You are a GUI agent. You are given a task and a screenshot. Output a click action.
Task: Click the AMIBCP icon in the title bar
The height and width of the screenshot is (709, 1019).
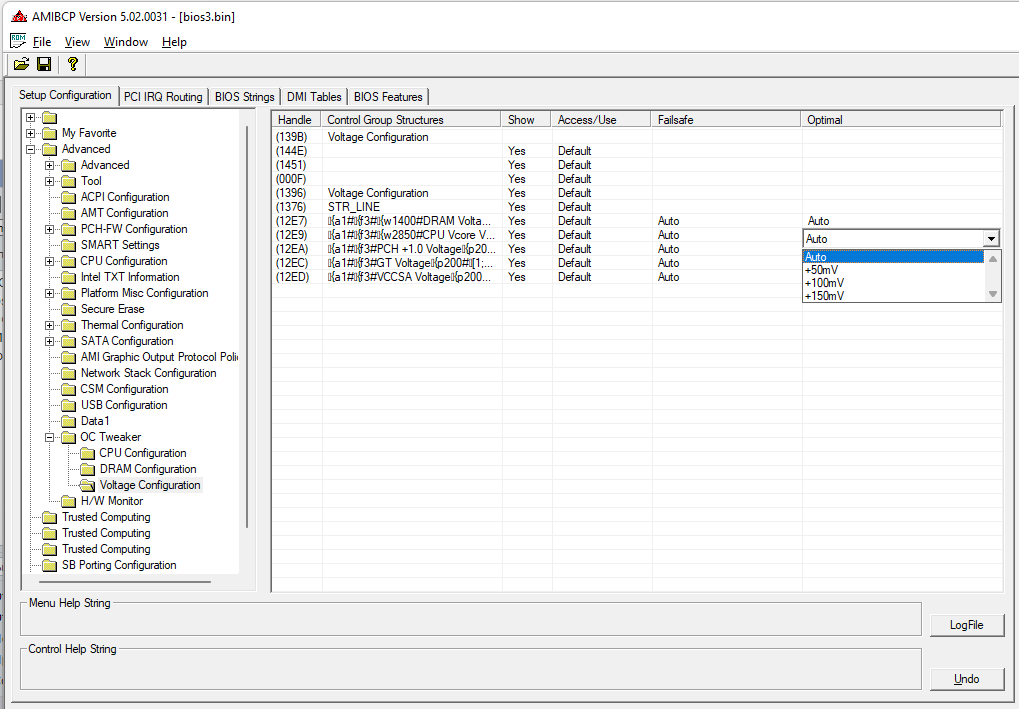pos(19,16)
